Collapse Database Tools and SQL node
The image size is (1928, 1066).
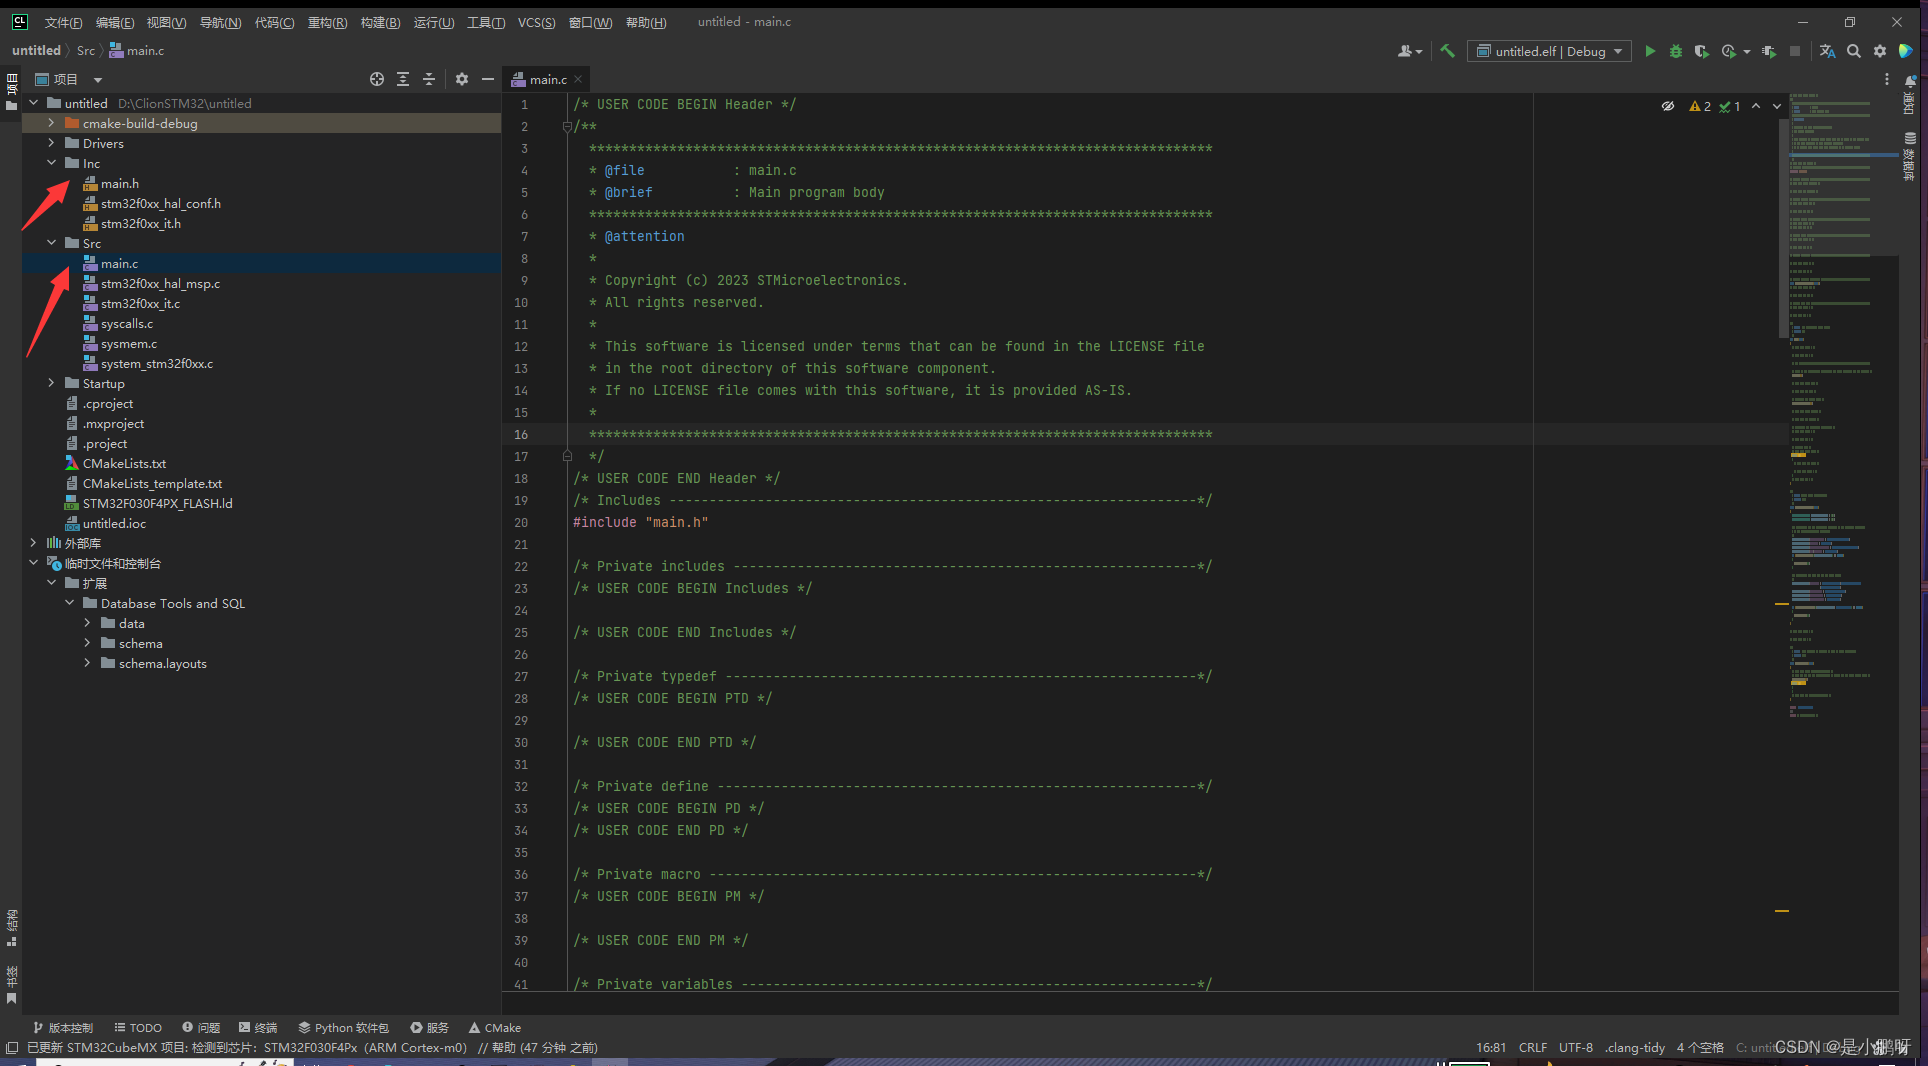click(69, 603)
